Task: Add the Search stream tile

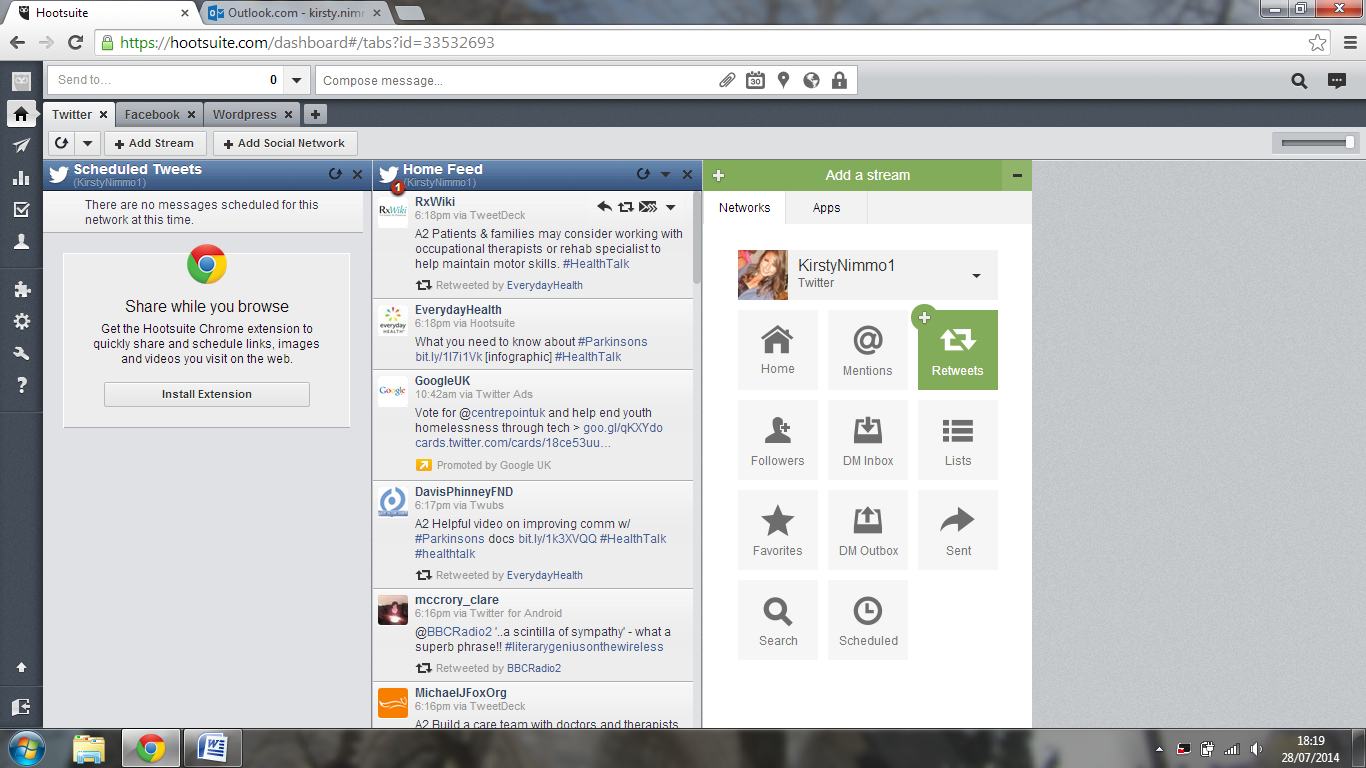Action: 778,620
